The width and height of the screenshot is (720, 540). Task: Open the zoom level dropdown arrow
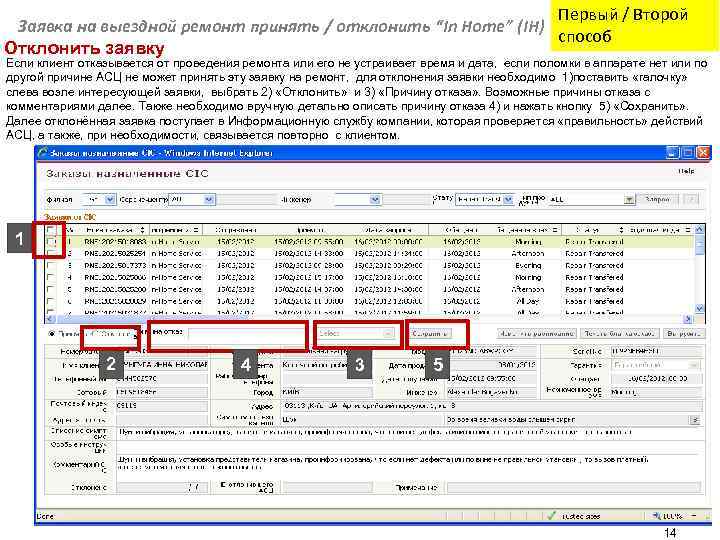tap(693, 516)
